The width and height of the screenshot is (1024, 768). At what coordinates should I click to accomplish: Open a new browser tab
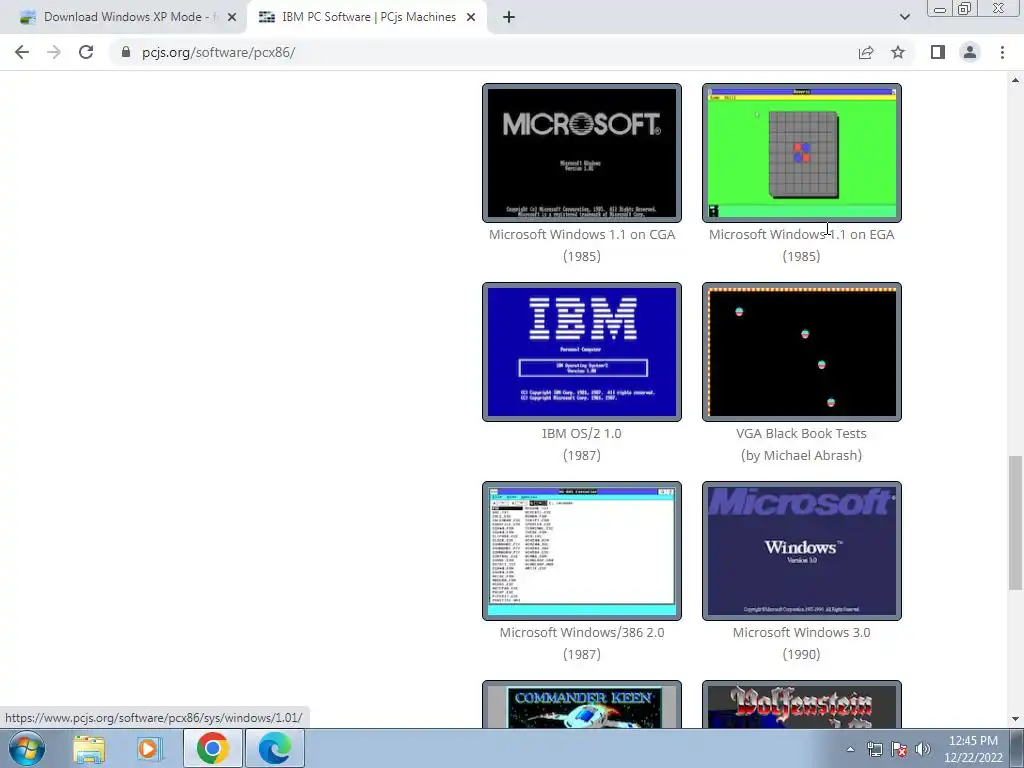[509, 17]
